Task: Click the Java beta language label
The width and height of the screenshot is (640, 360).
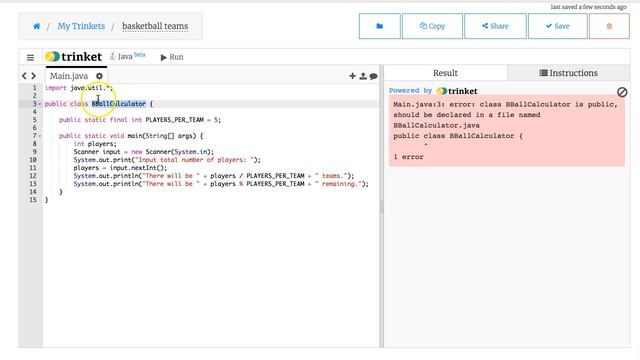Action: coord(127,56)
